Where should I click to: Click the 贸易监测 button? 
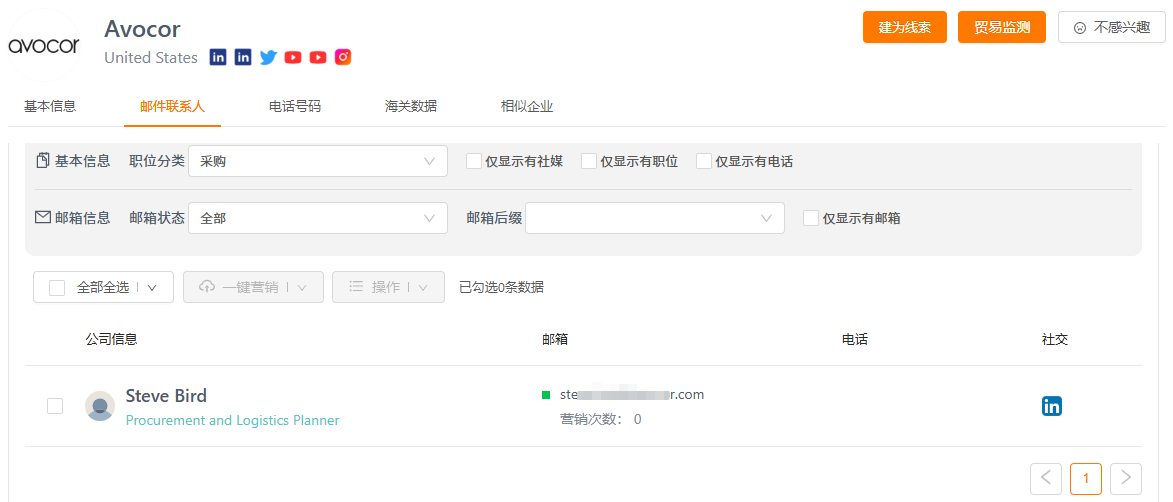(x=1002, y=27)
